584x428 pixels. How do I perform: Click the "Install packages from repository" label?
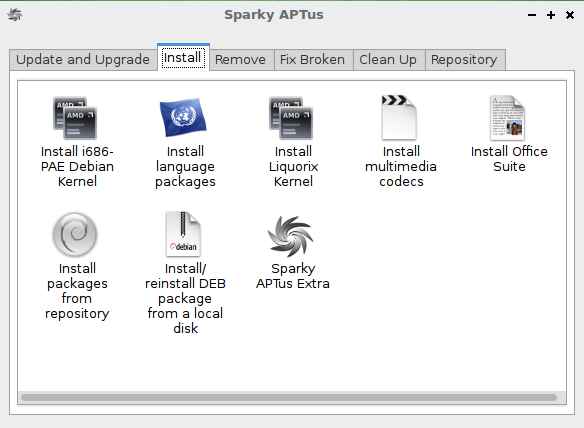(77, 291)
